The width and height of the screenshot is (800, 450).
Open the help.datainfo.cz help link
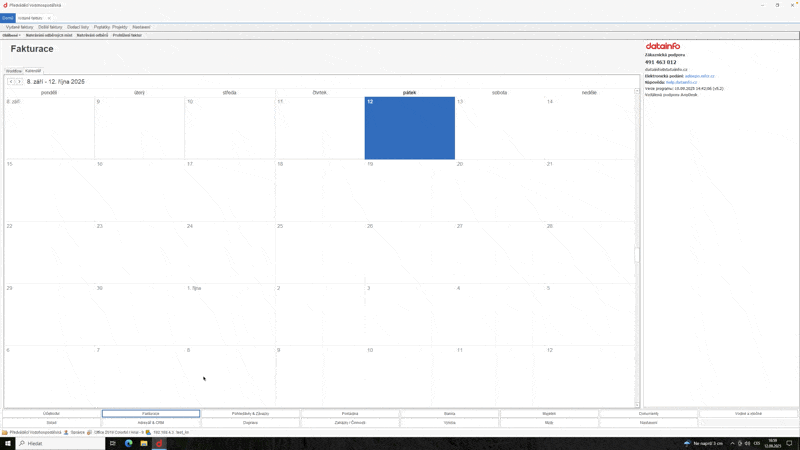682,82
